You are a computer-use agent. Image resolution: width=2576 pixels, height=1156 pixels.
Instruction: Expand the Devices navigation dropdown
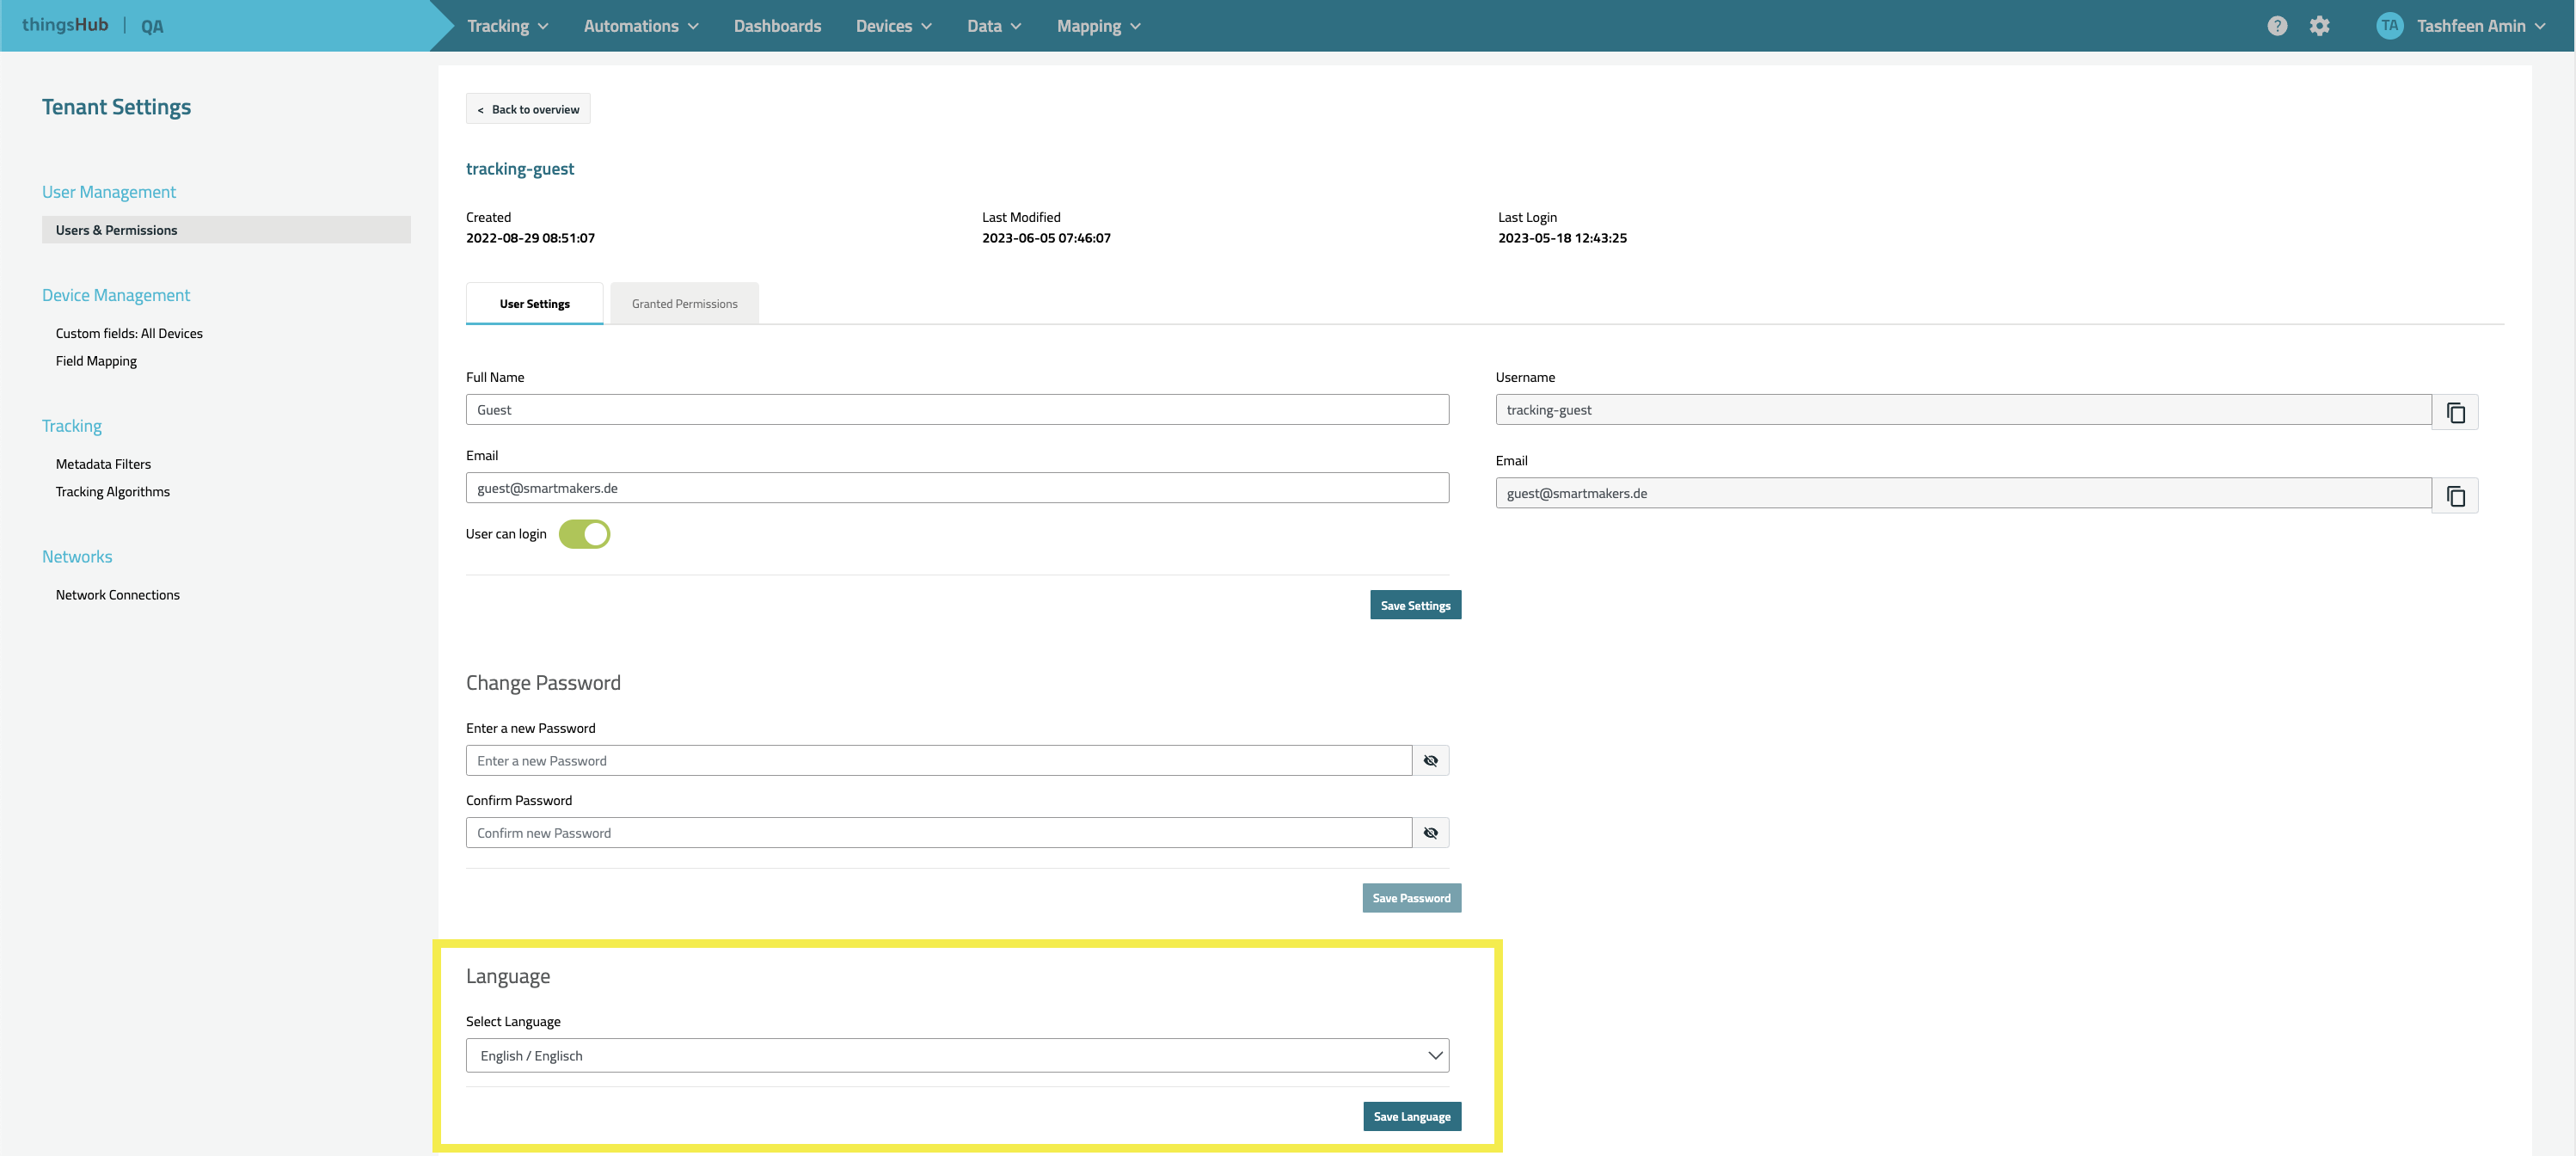(x=893, y=26)
